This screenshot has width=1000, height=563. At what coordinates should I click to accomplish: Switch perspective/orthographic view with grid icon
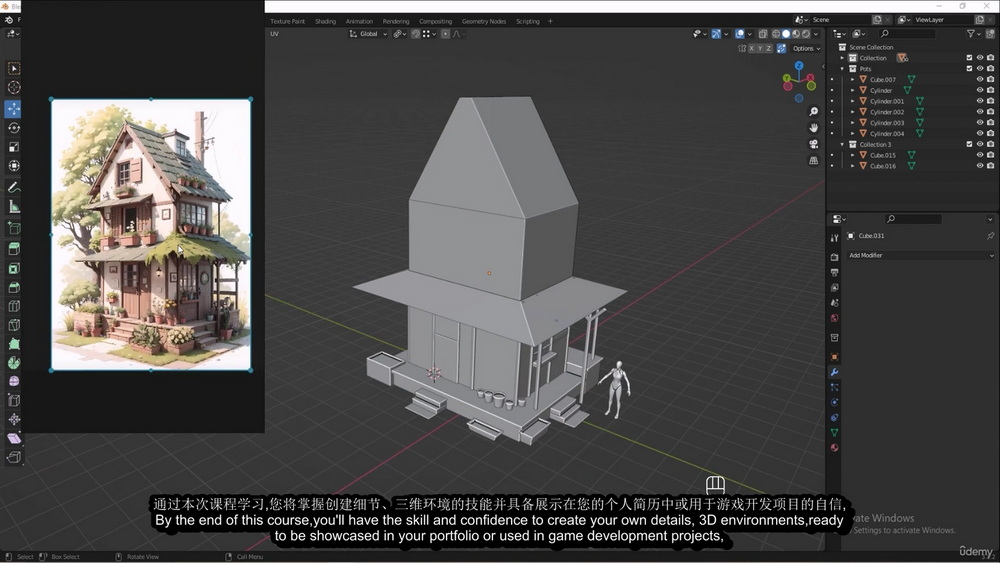[813, 161]
